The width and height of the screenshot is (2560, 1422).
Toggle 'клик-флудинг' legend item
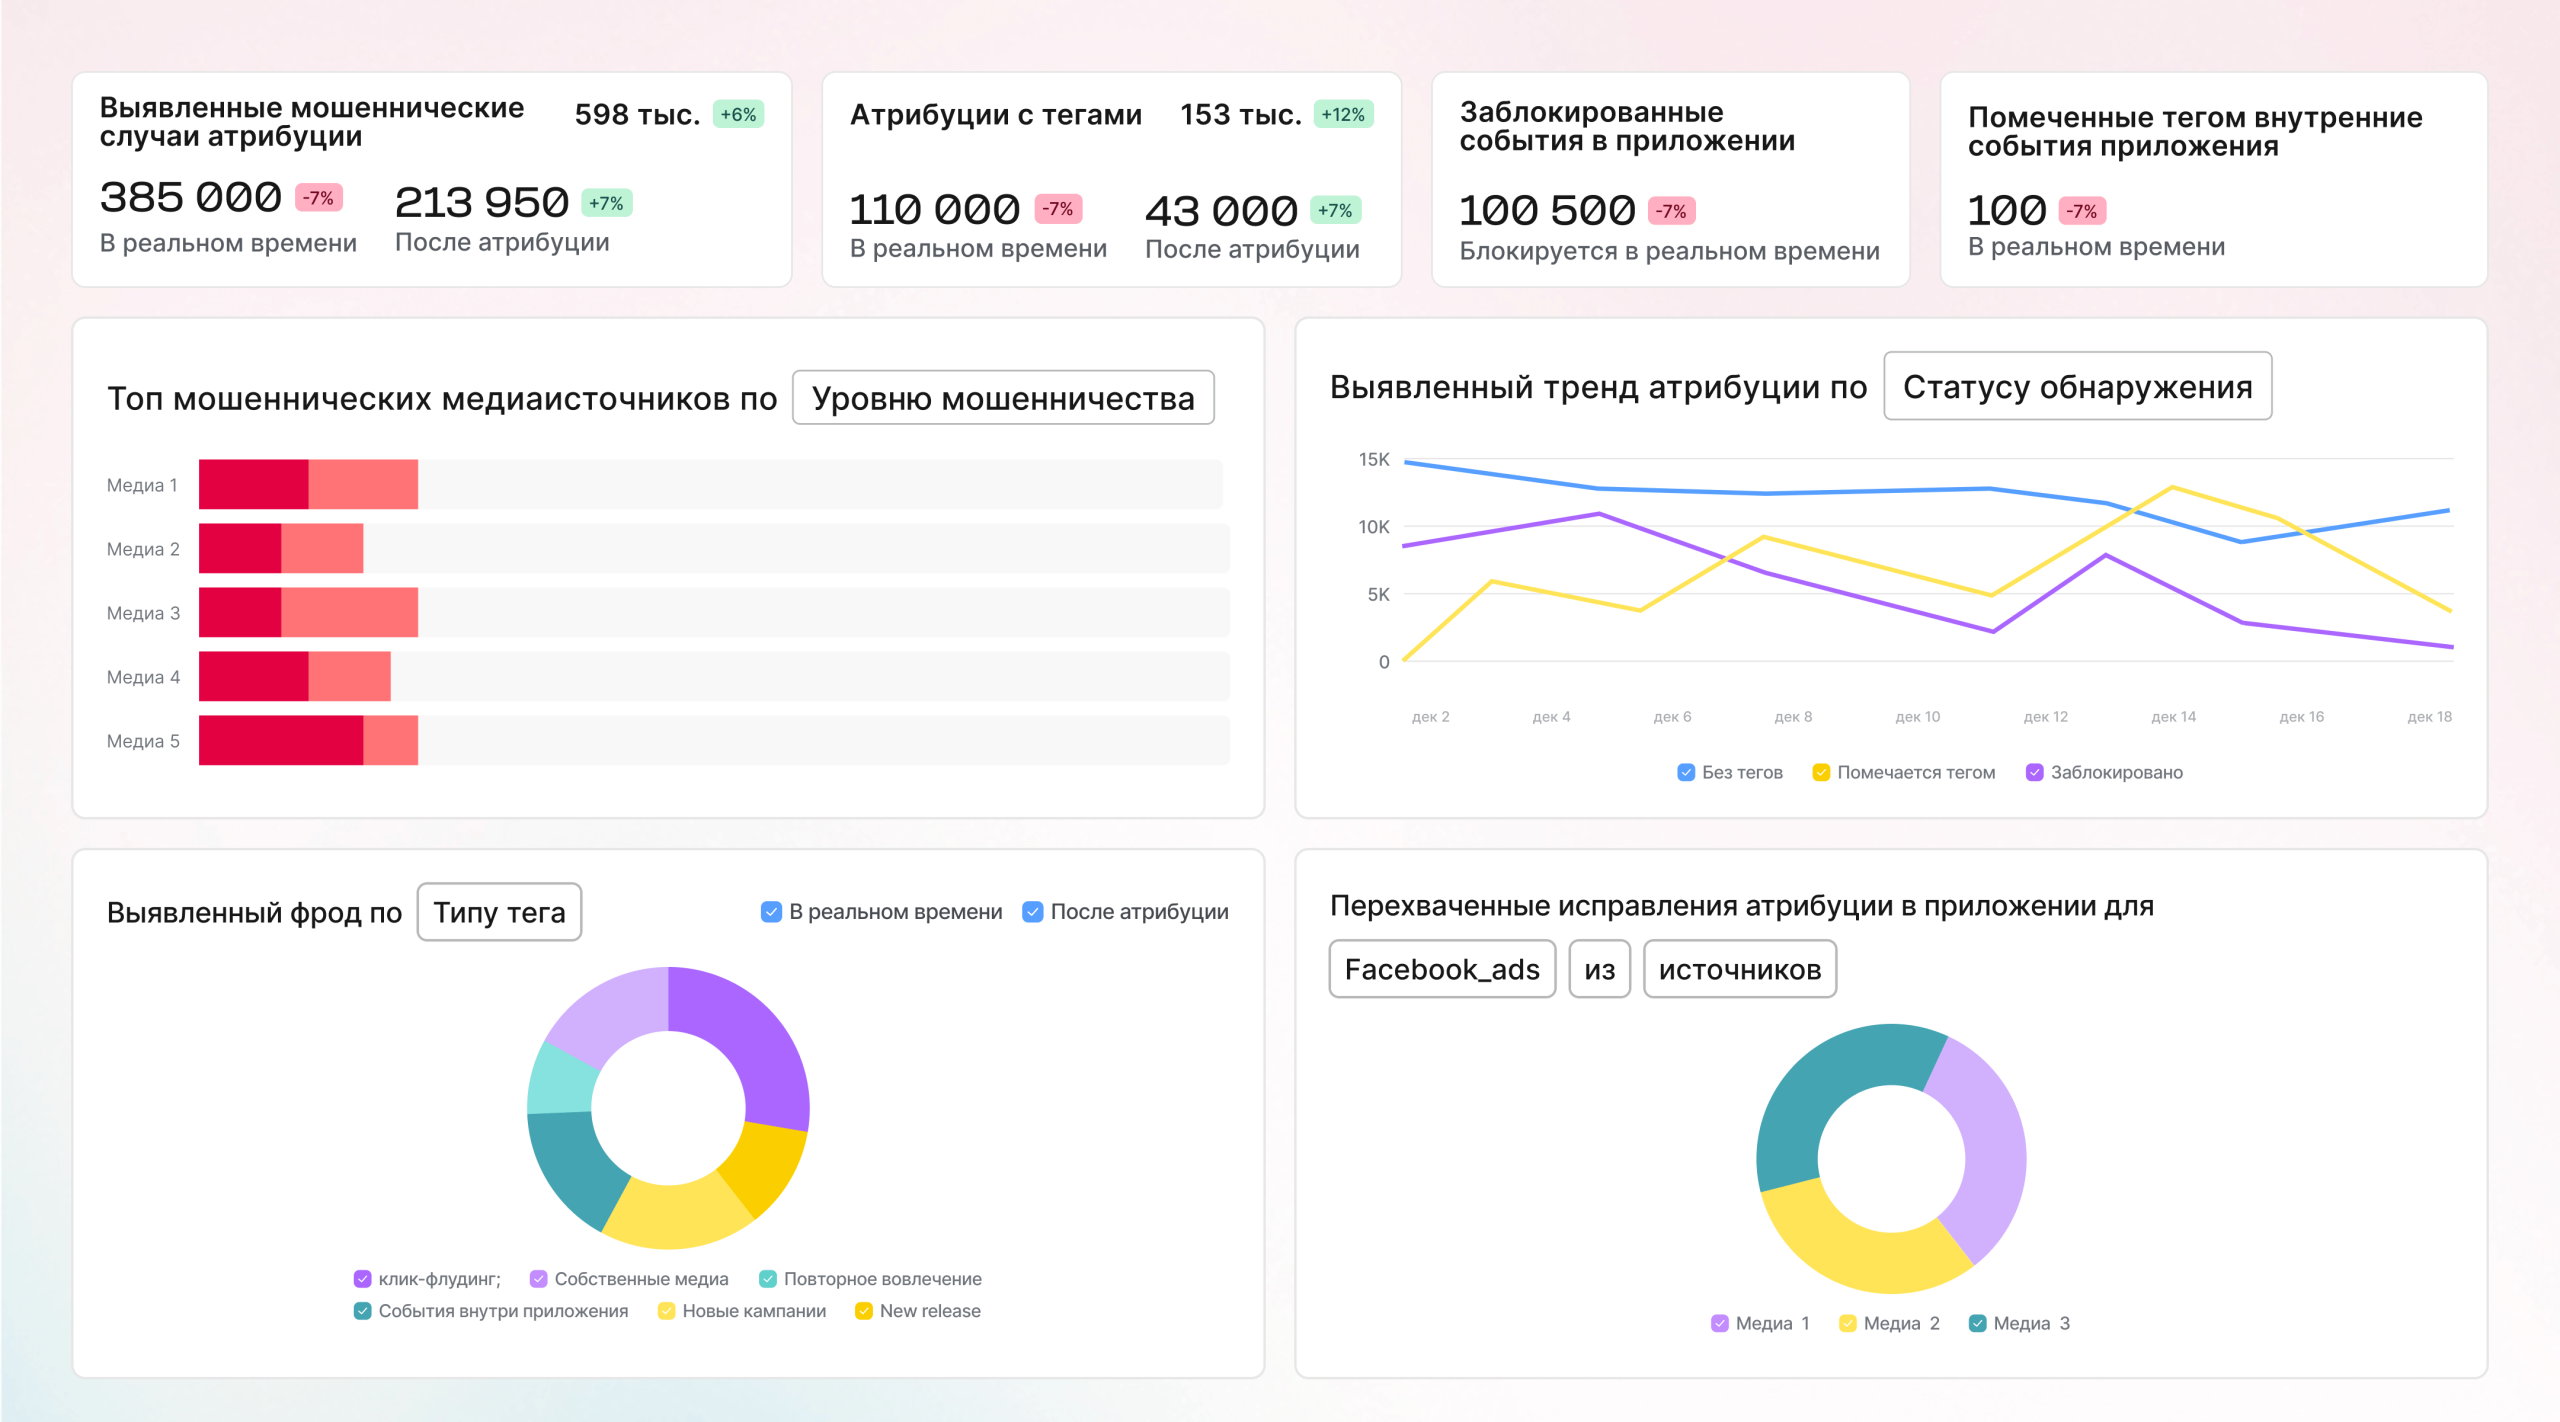(x=363, y=1279)
